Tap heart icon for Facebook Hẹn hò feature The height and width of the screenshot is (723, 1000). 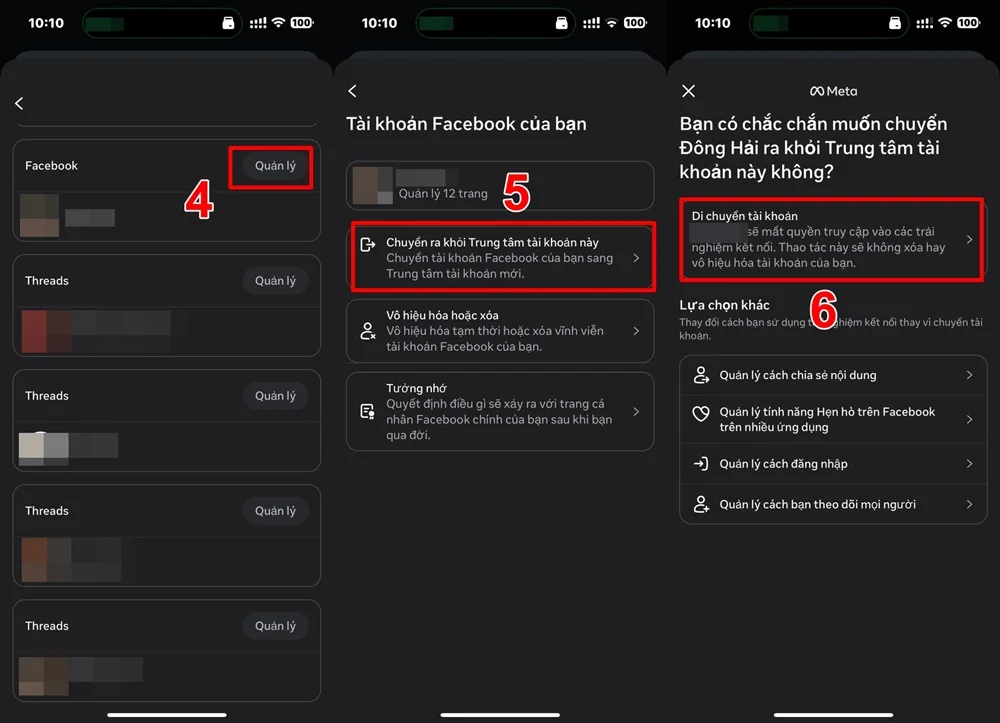pyautogui.click(x=701, y=414)
